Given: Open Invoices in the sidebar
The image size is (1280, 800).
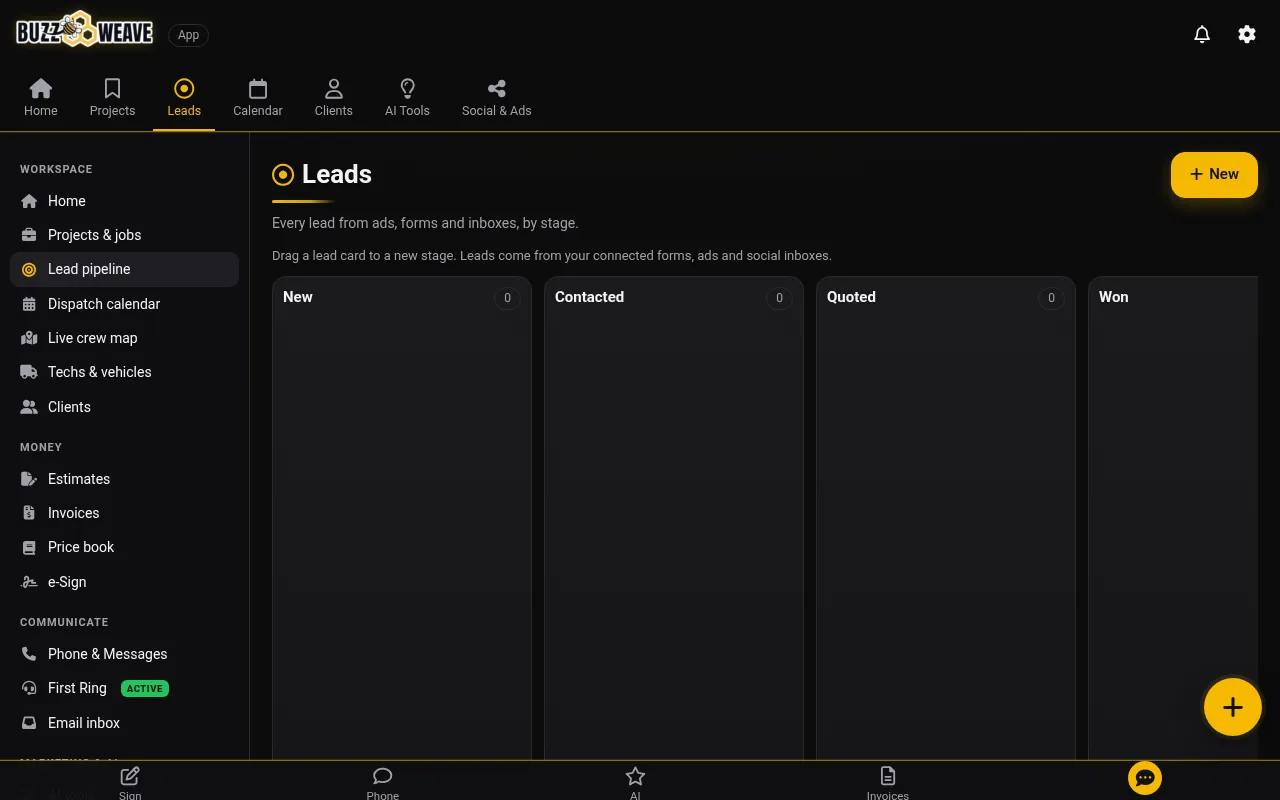Looking at the screenshot, I should click(124, 513).
